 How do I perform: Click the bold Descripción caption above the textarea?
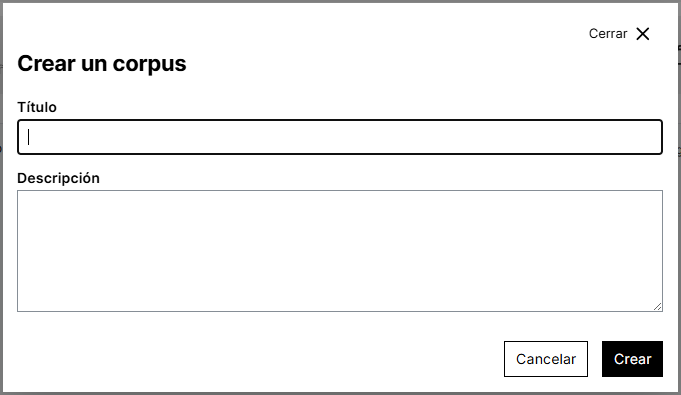point(59,178)
